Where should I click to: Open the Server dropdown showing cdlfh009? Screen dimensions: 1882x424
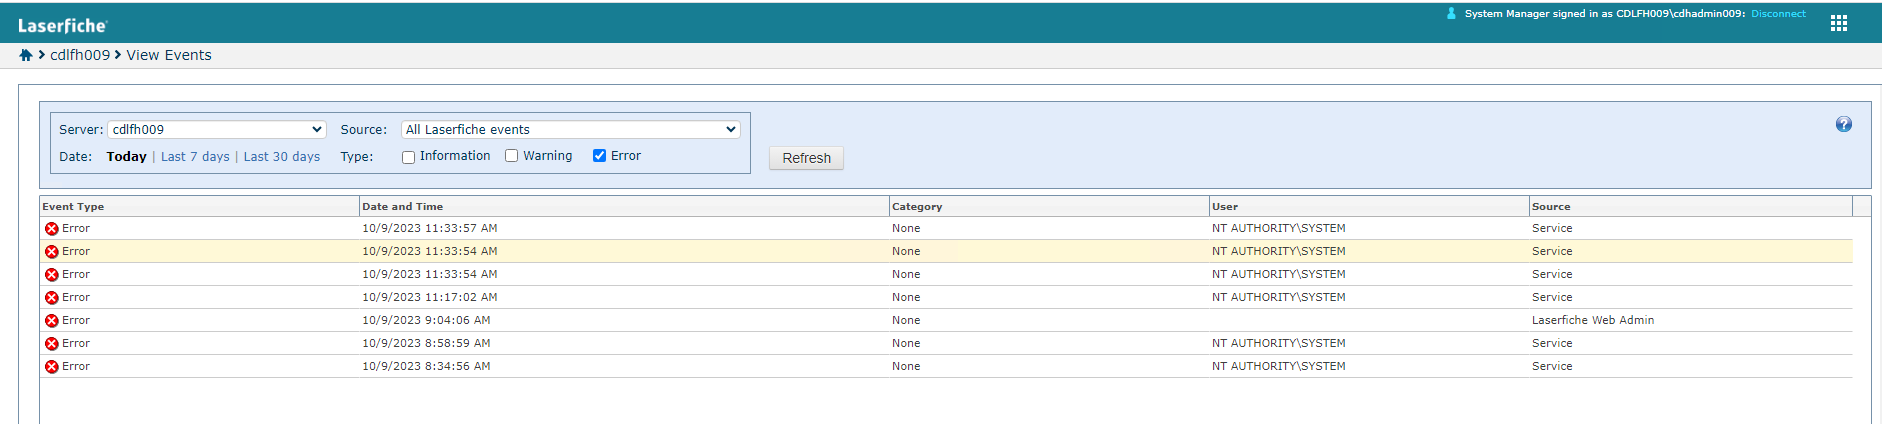(x=217, y=130)
